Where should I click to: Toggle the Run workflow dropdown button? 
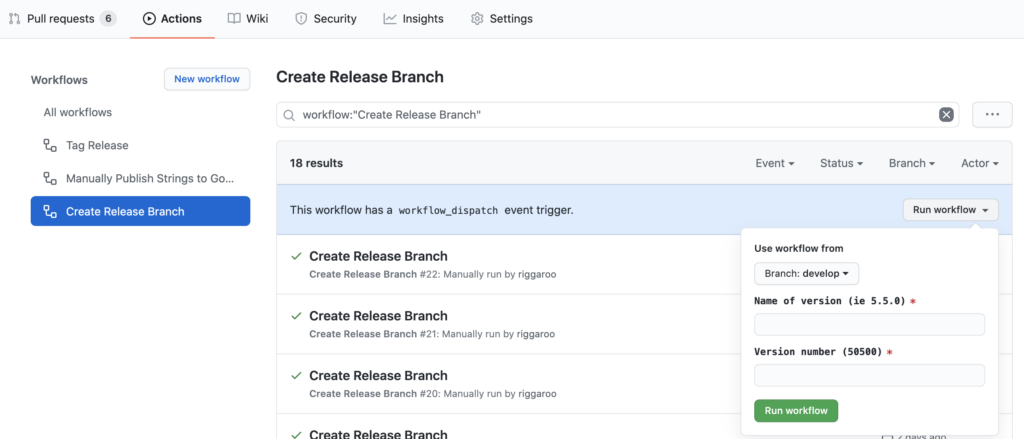(950, 210)
